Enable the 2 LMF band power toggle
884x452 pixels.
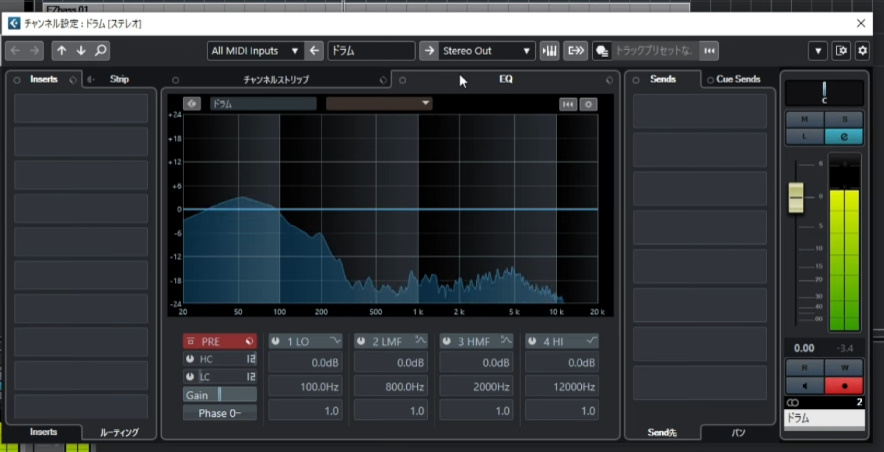click(x=361, y=341)
